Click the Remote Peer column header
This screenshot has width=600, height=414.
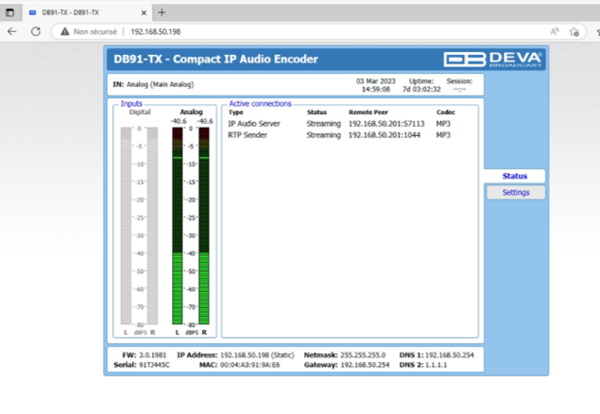pyautogui.click(x=368, y=112)
